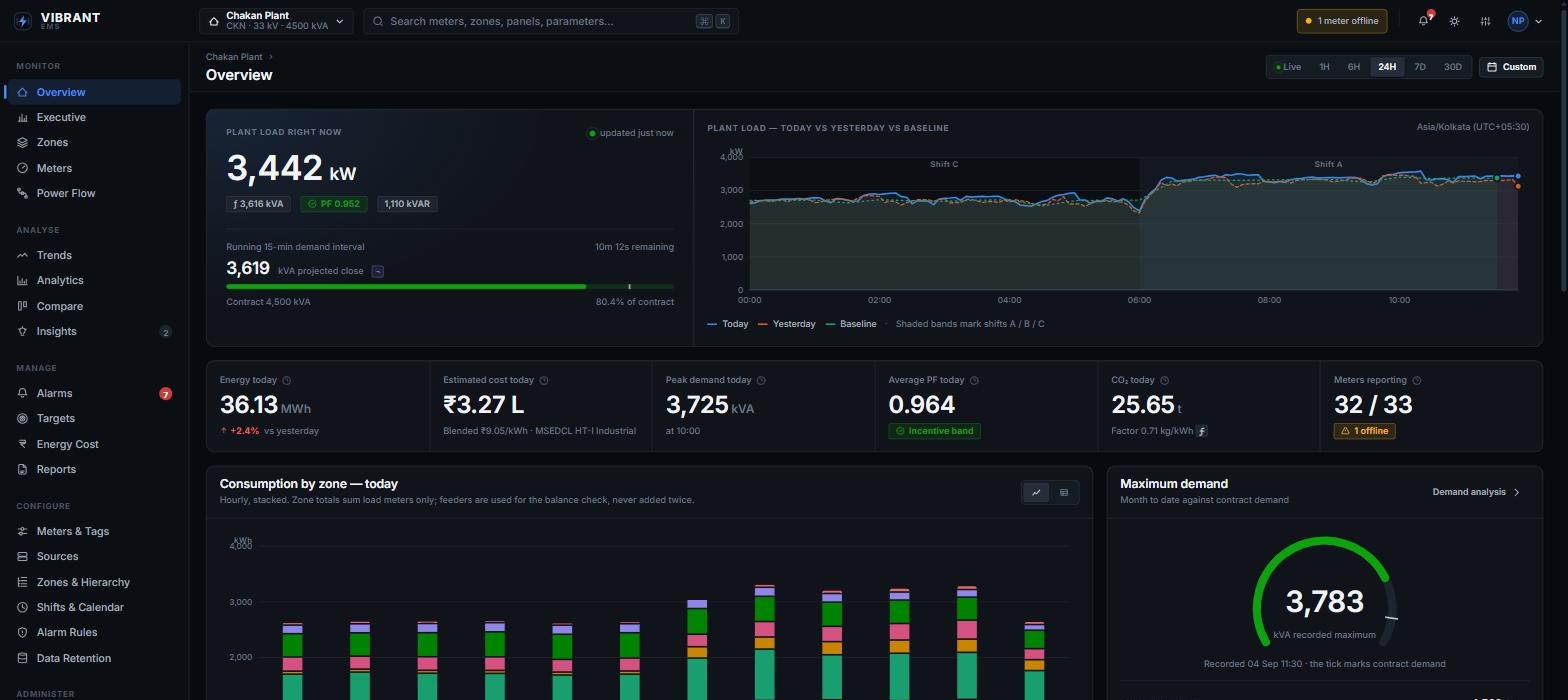Click the Baseline legend color swatch
Screen dimensions: 1568x700
(x=830, y=324)
